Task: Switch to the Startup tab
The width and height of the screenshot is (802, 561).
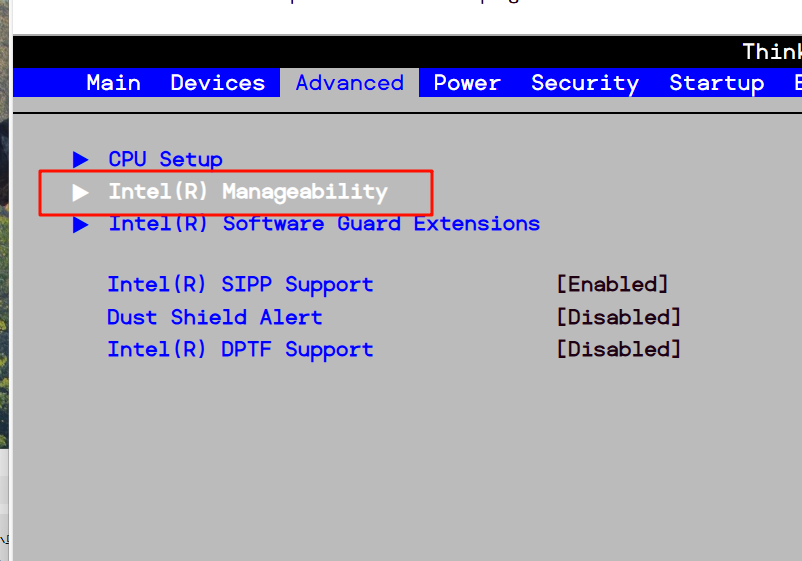Action: click(716, 83)
